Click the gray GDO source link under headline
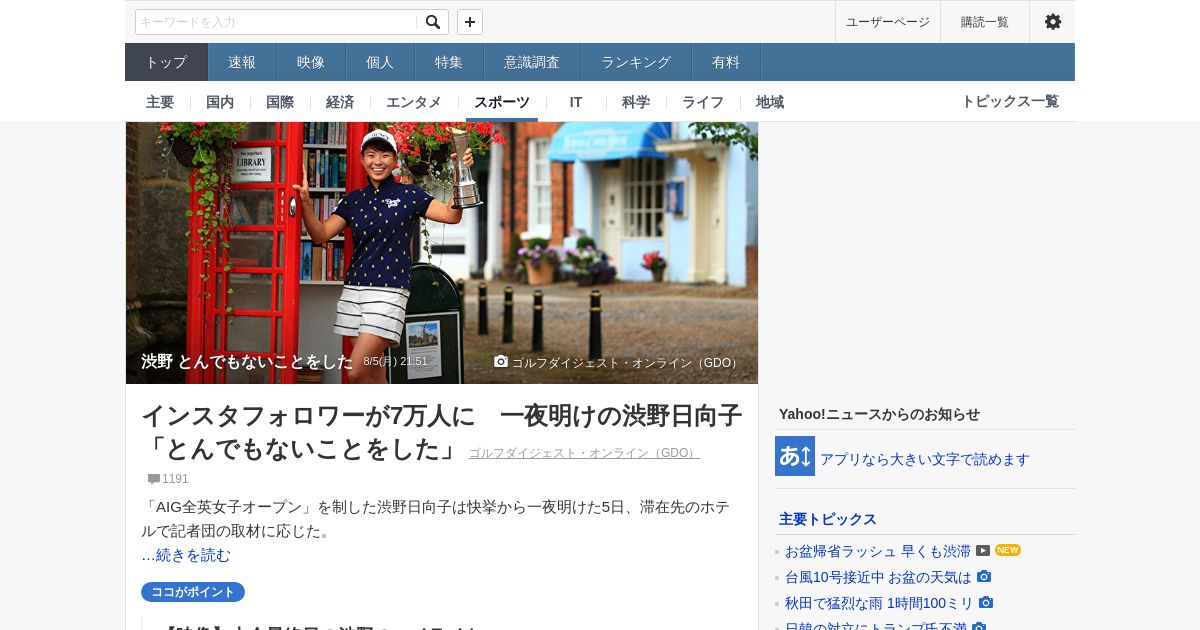The image size is (1200, 630). pos(584,453)
